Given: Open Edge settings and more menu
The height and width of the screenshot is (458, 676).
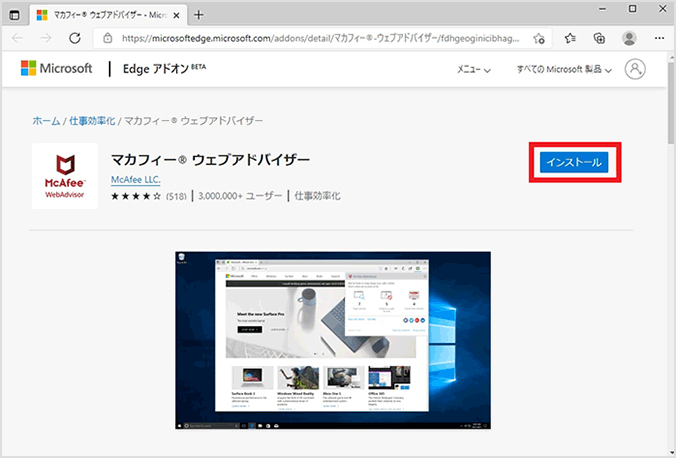Looking at the screenshot, I should pos(659,38).
